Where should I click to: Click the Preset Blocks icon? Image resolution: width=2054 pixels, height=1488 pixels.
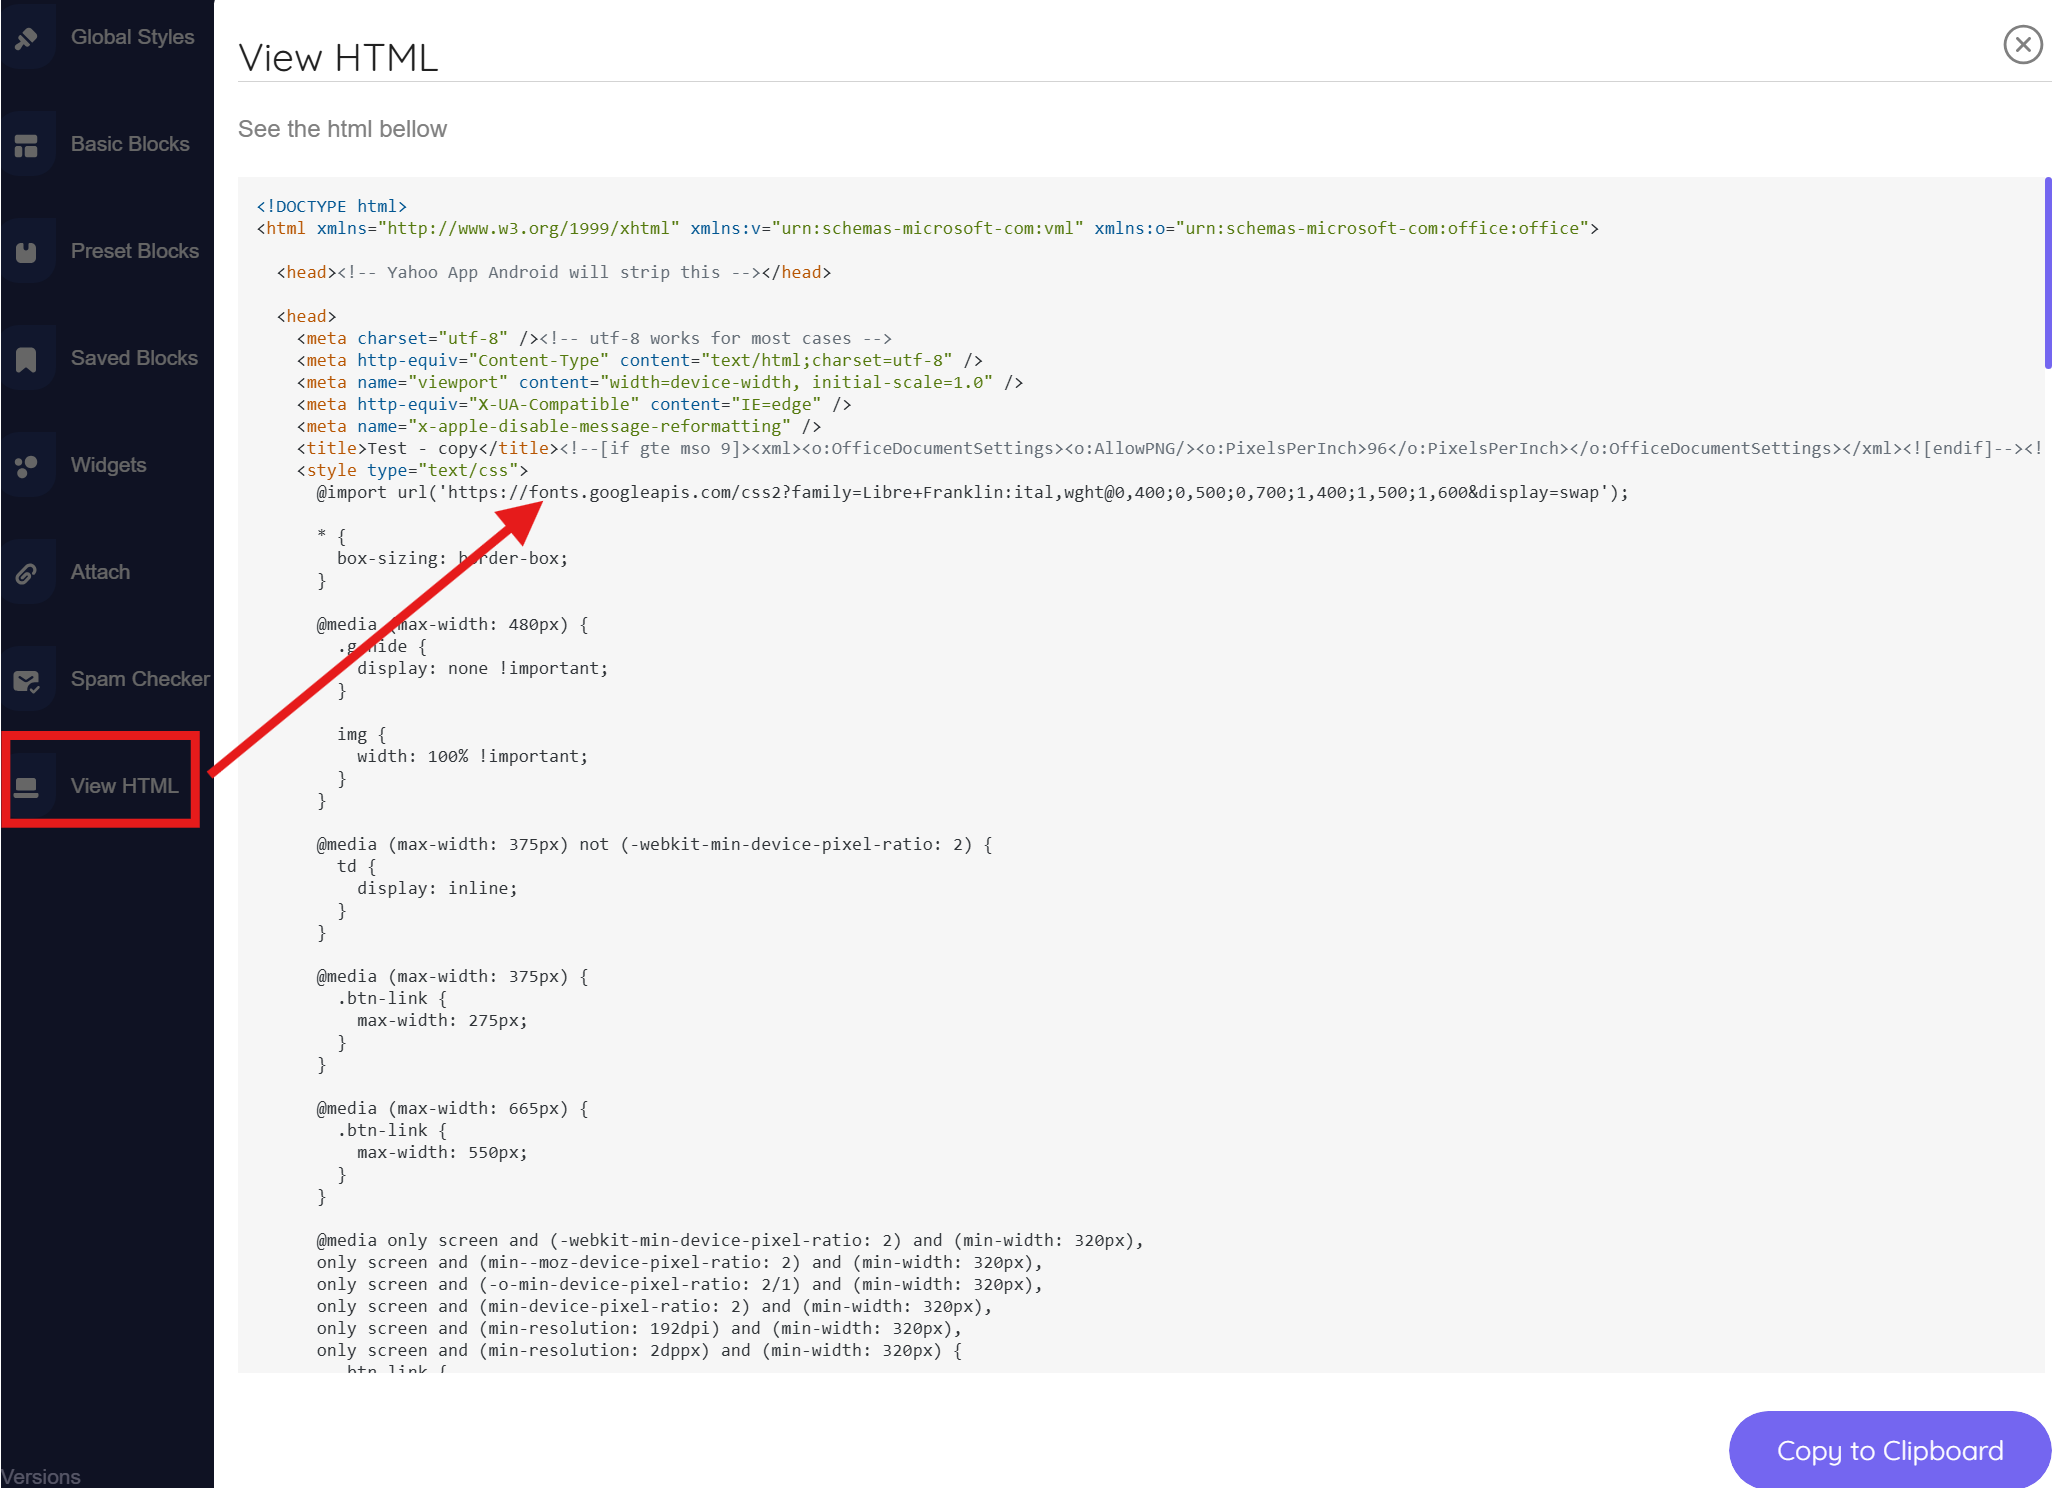click(x=27, y=252)
